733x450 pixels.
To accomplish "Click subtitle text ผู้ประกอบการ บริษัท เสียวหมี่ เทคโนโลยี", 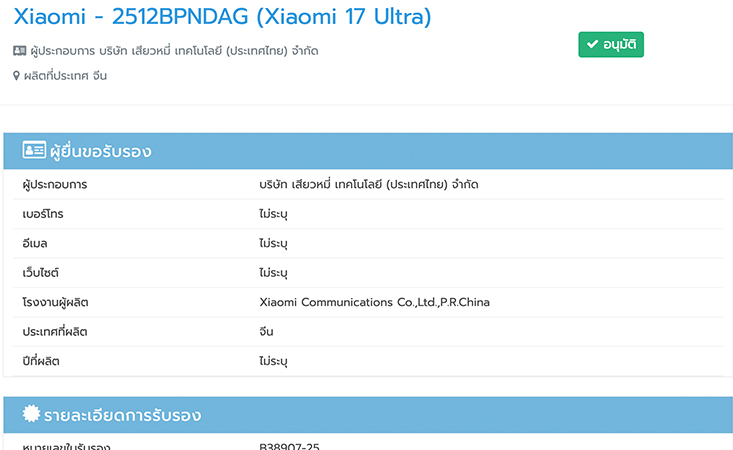I will 174,50.
